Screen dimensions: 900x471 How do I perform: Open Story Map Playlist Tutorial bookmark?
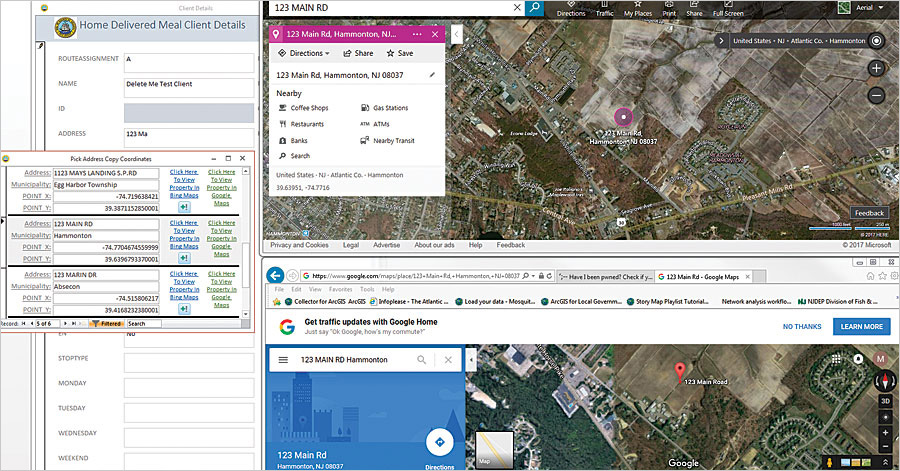tap(667, 301)
